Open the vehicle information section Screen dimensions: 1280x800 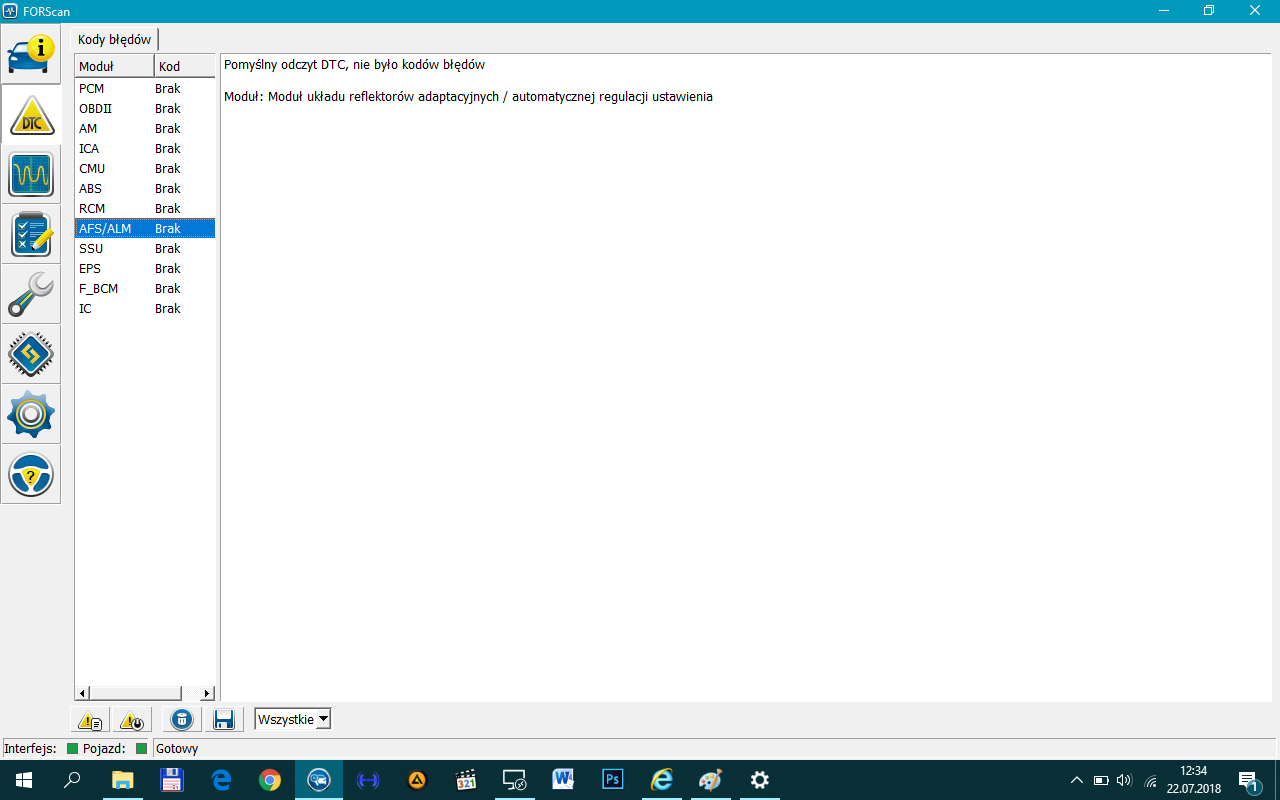(x=31, y=55)
